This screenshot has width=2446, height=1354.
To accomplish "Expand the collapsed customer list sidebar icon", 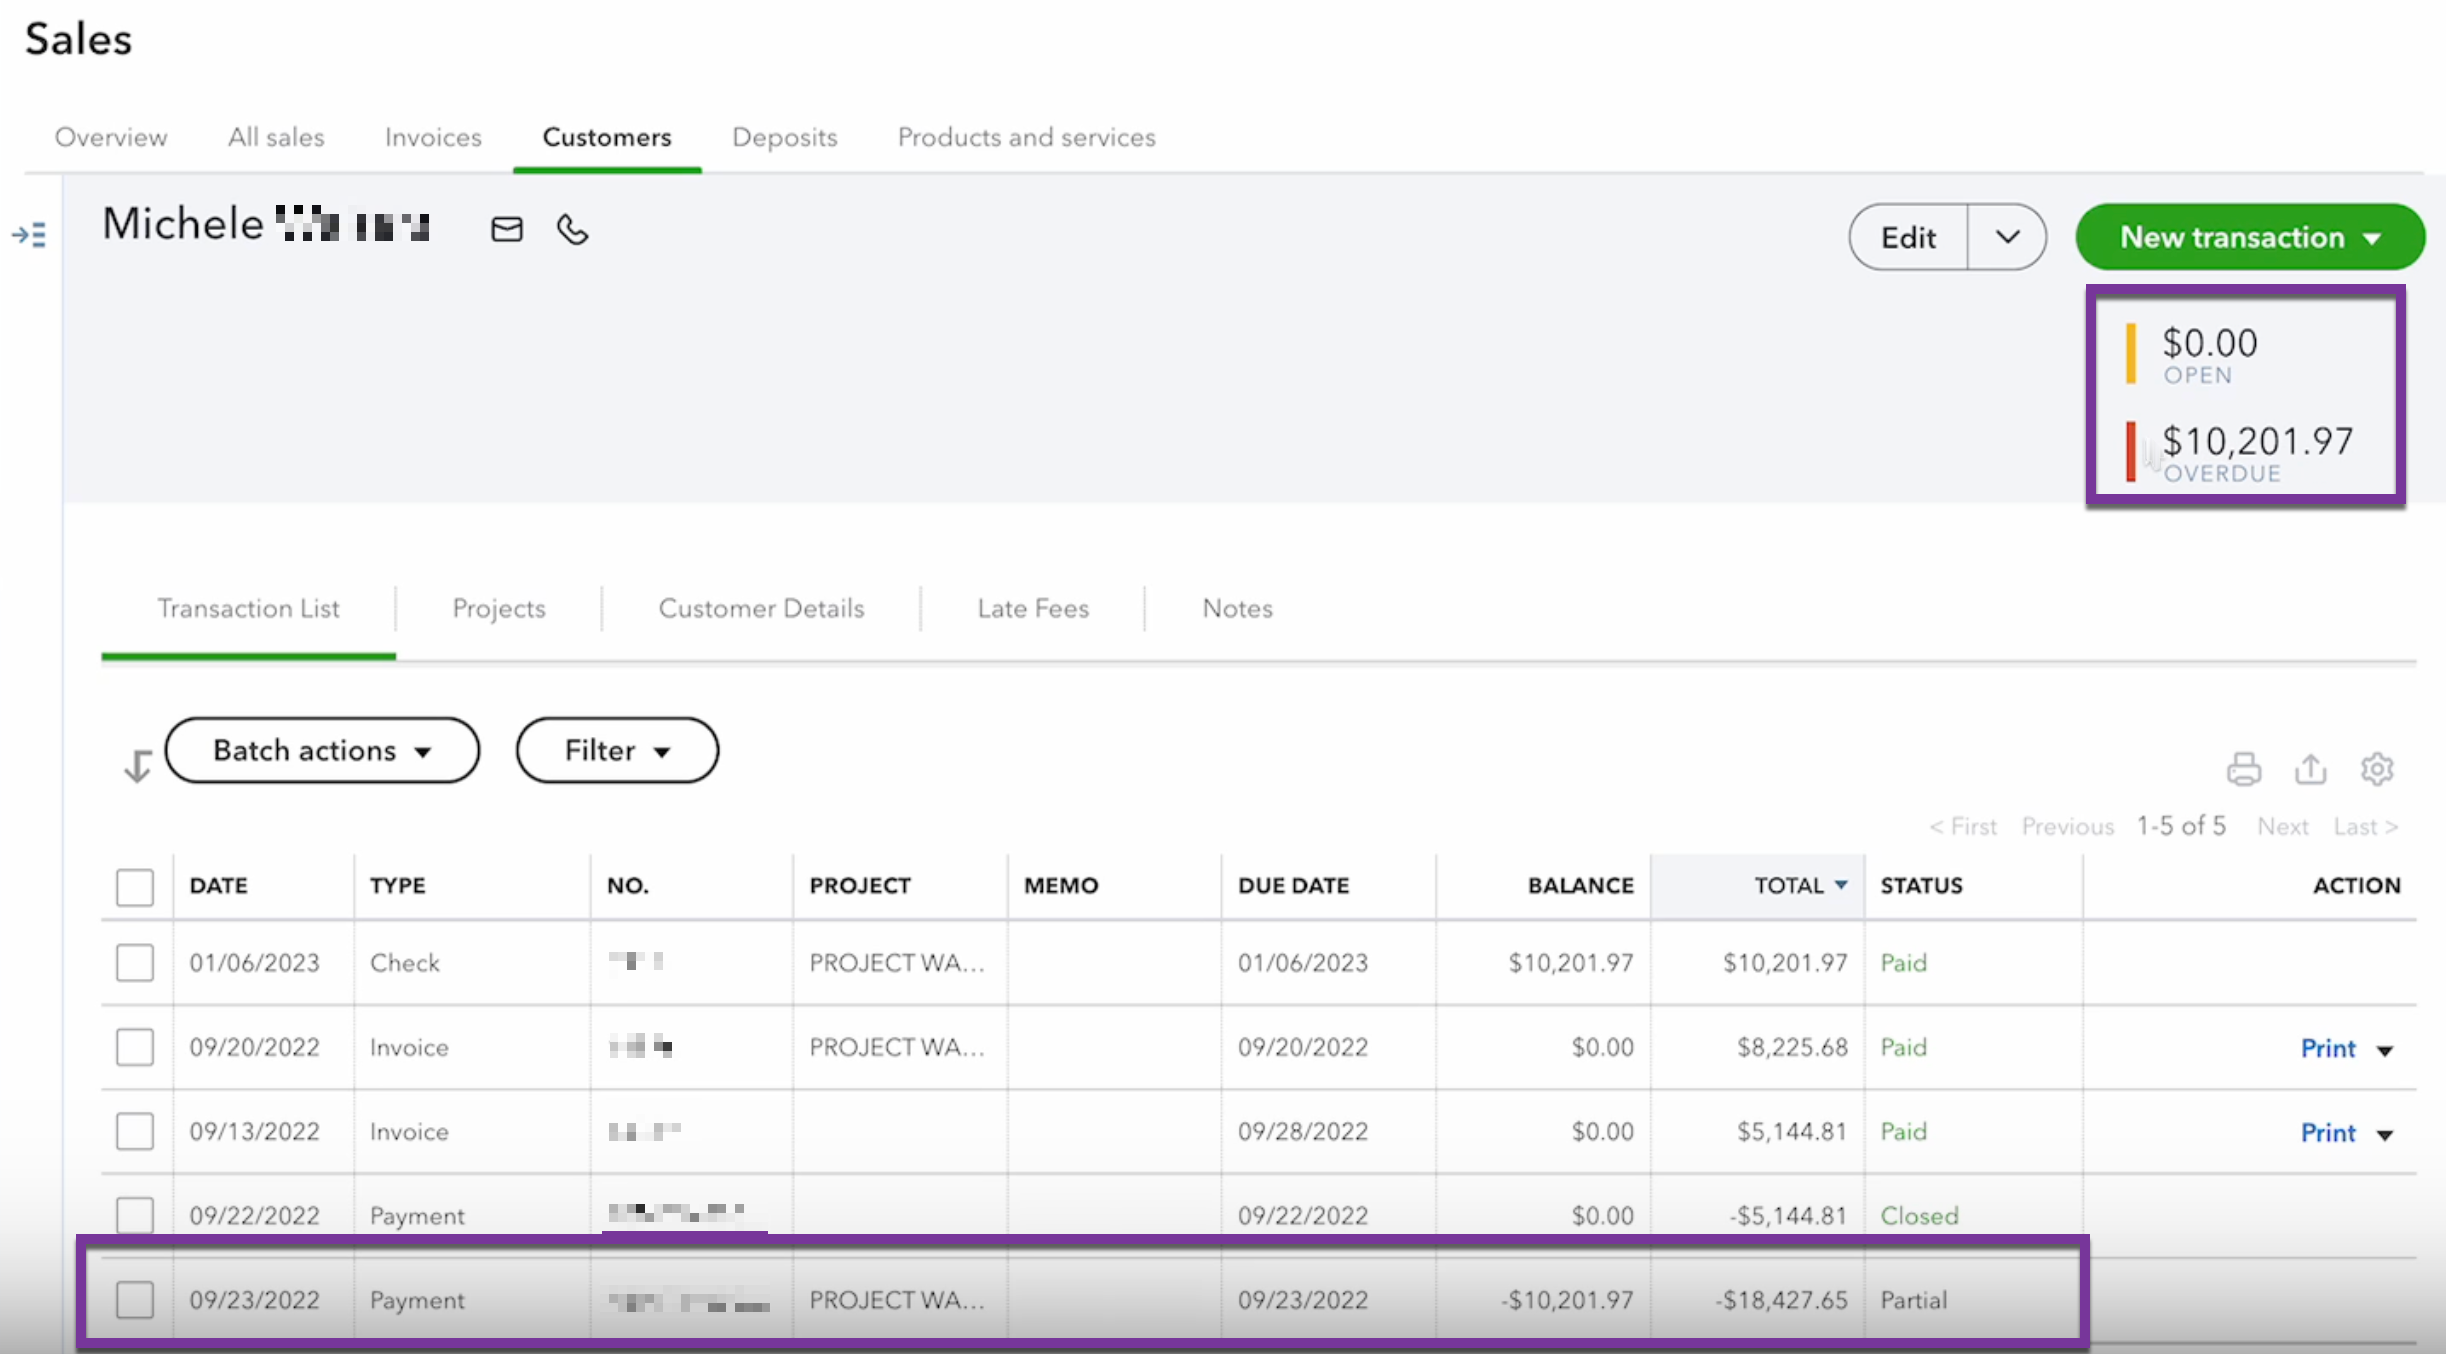I will pyautogui.click(x=29, y=235).
